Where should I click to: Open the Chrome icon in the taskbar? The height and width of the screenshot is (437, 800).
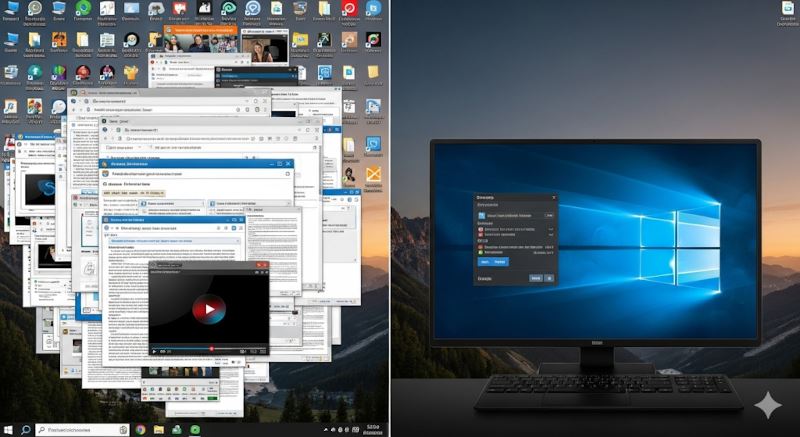(140, 429)
